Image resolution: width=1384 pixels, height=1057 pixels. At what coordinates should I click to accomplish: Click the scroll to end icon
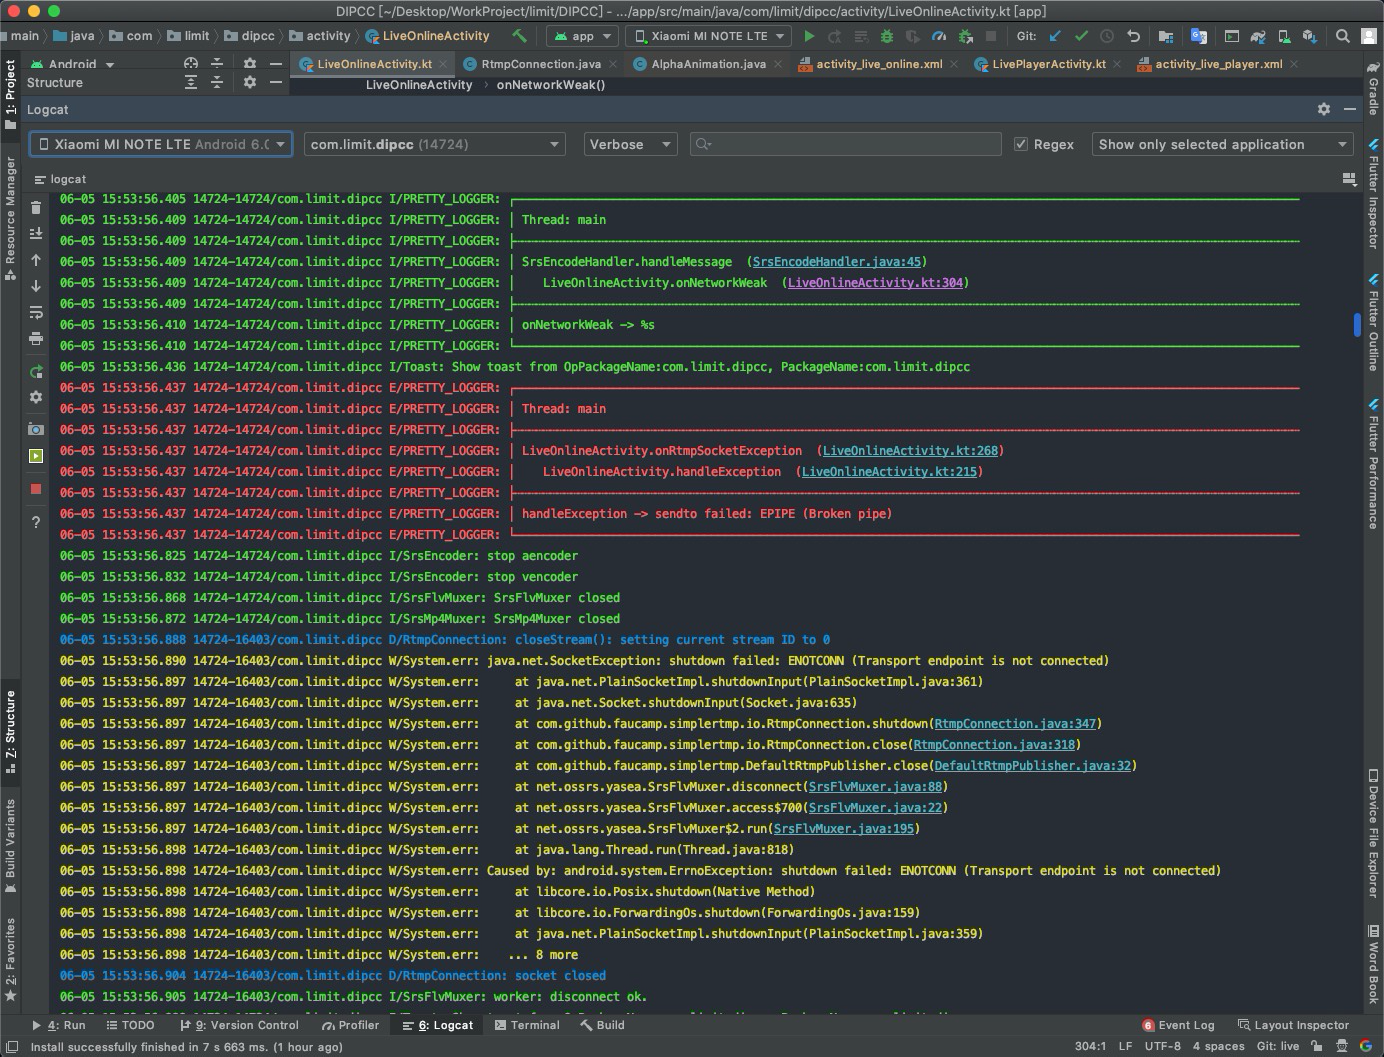coord(36,234)
